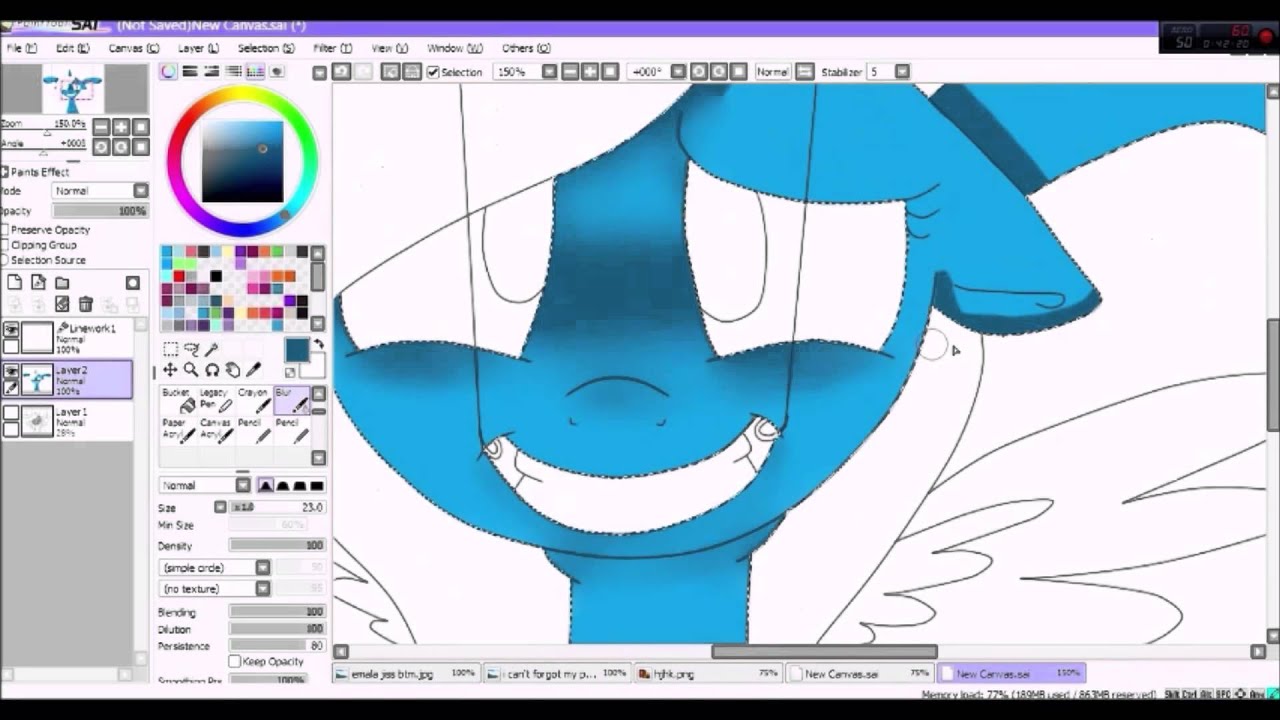Show the color wheel panel icon
The image size is (1280, 720).
click(168, 72)
